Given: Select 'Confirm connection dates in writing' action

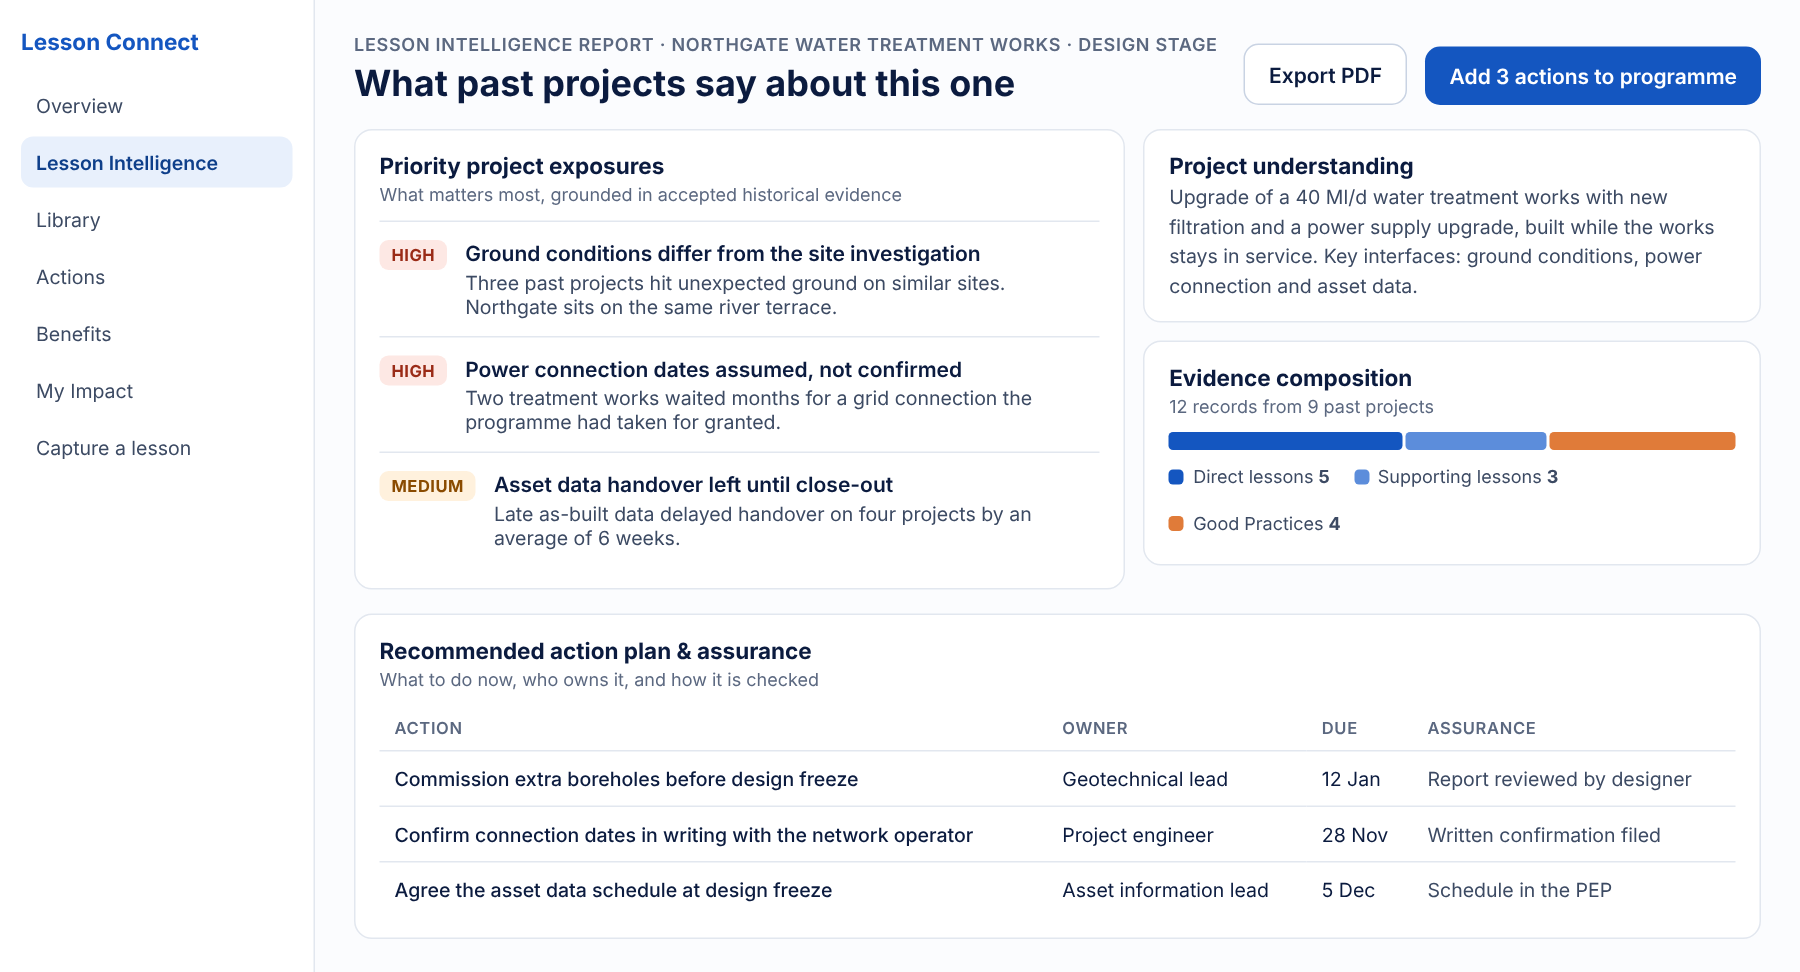Looking at the screenshot, I should pyautogui.click(x=683, y=835).
